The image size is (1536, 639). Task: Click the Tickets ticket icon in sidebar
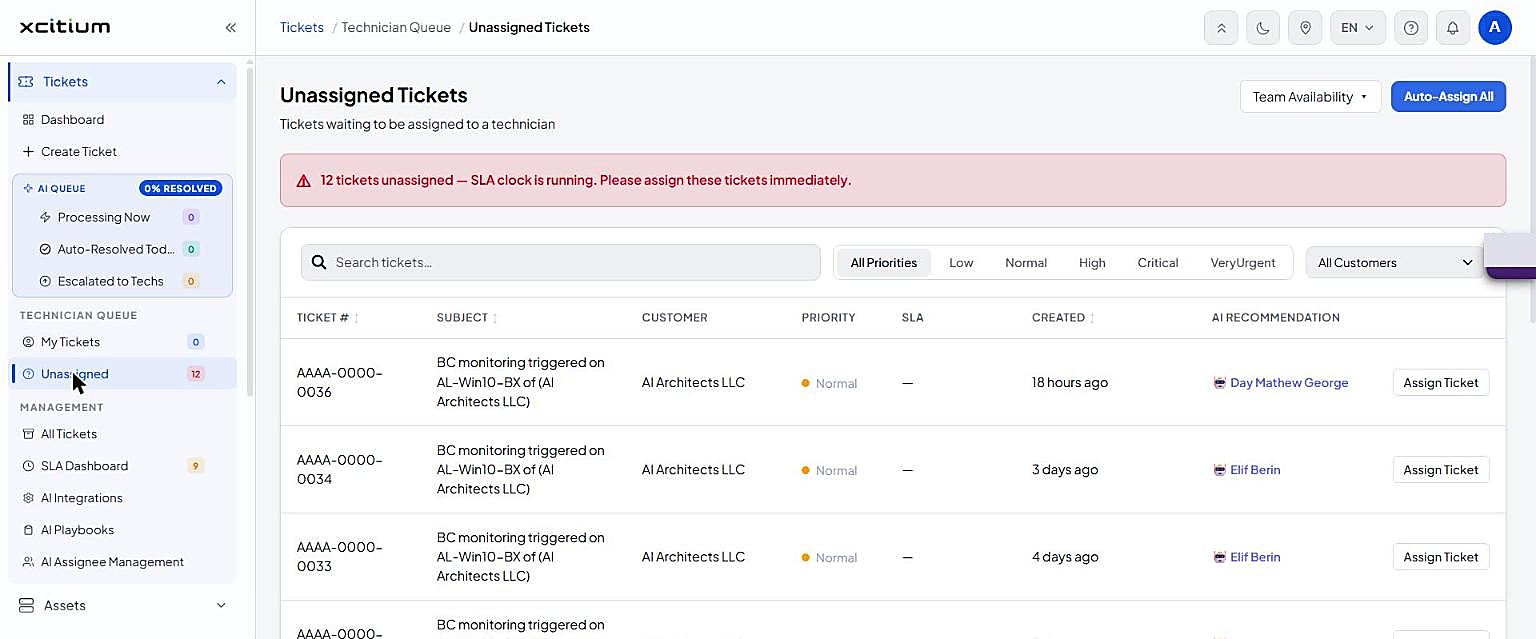click(x=26, y=82)
